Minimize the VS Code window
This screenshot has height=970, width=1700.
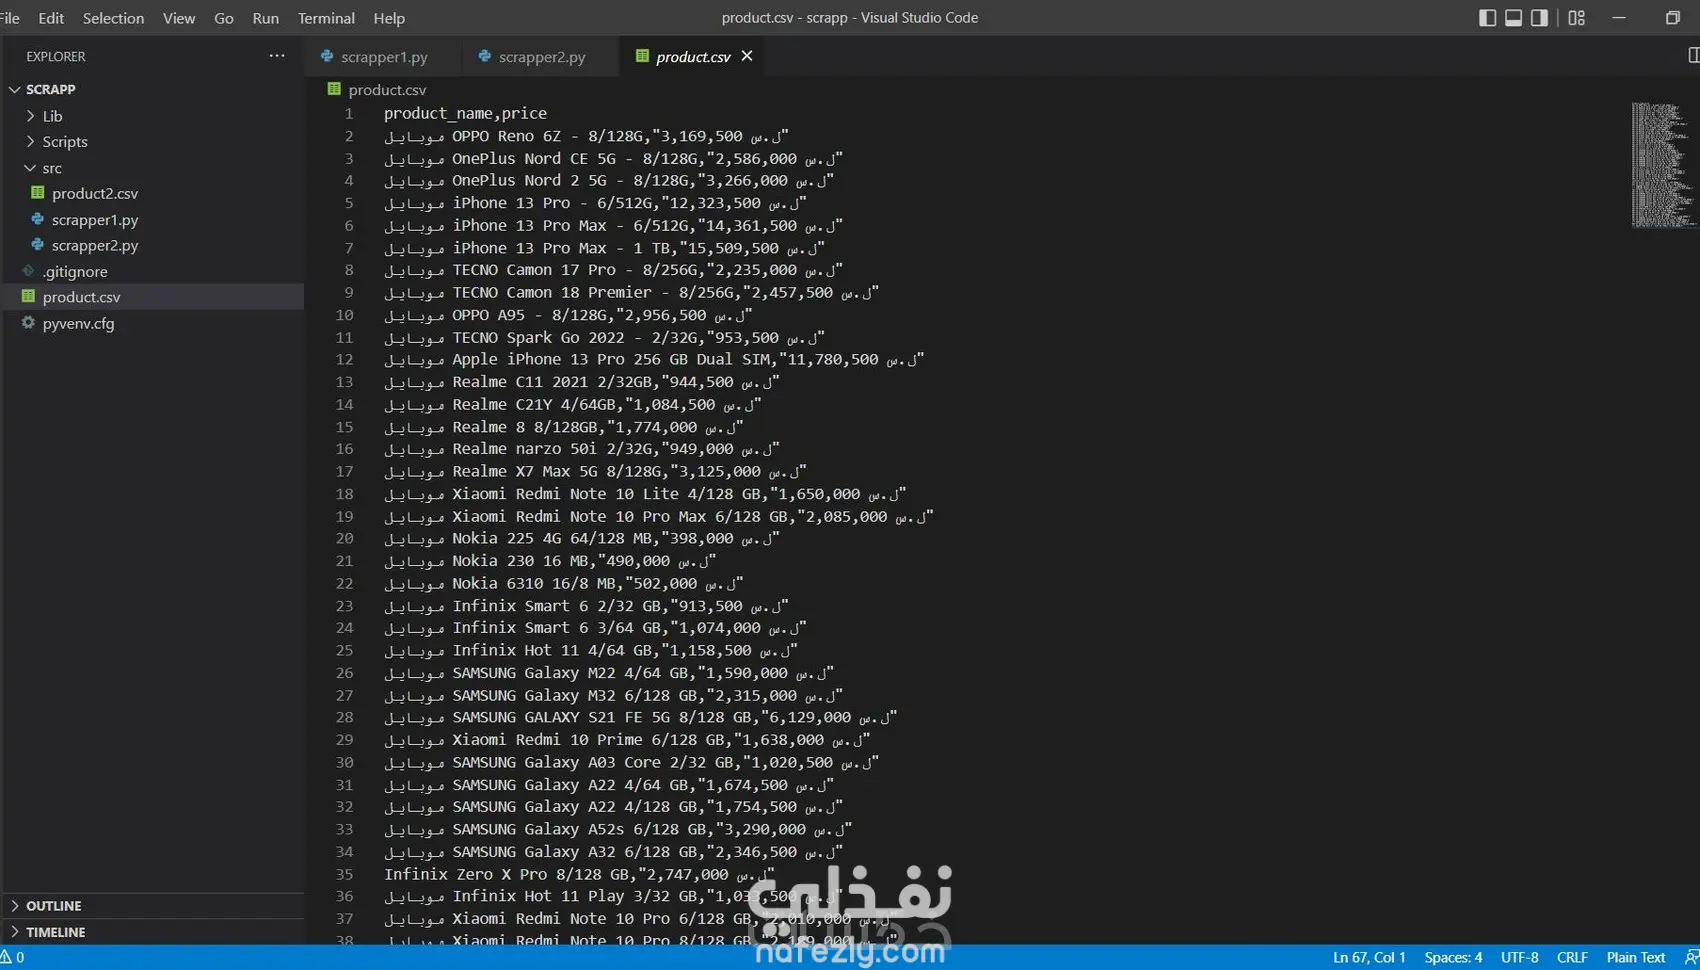[x=1619, y=18]
